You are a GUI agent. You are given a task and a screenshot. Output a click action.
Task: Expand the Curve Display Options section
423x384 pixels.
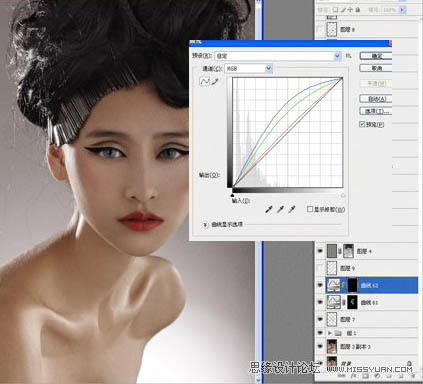(x=205, y=225)
